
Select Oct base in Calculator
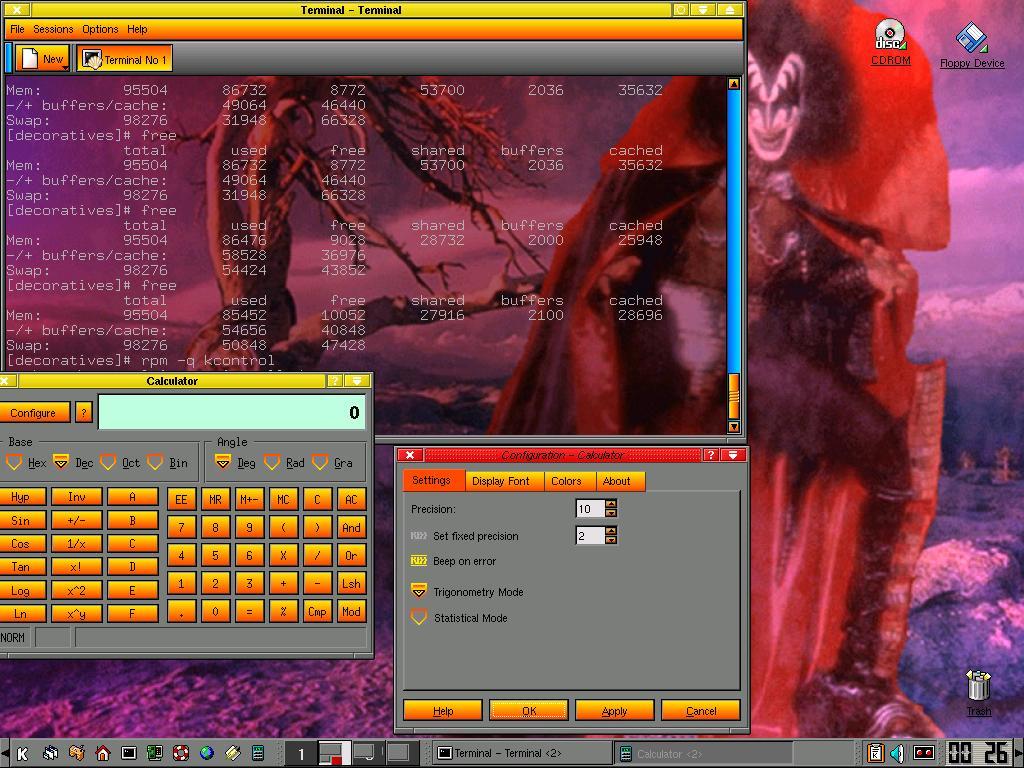120,463
